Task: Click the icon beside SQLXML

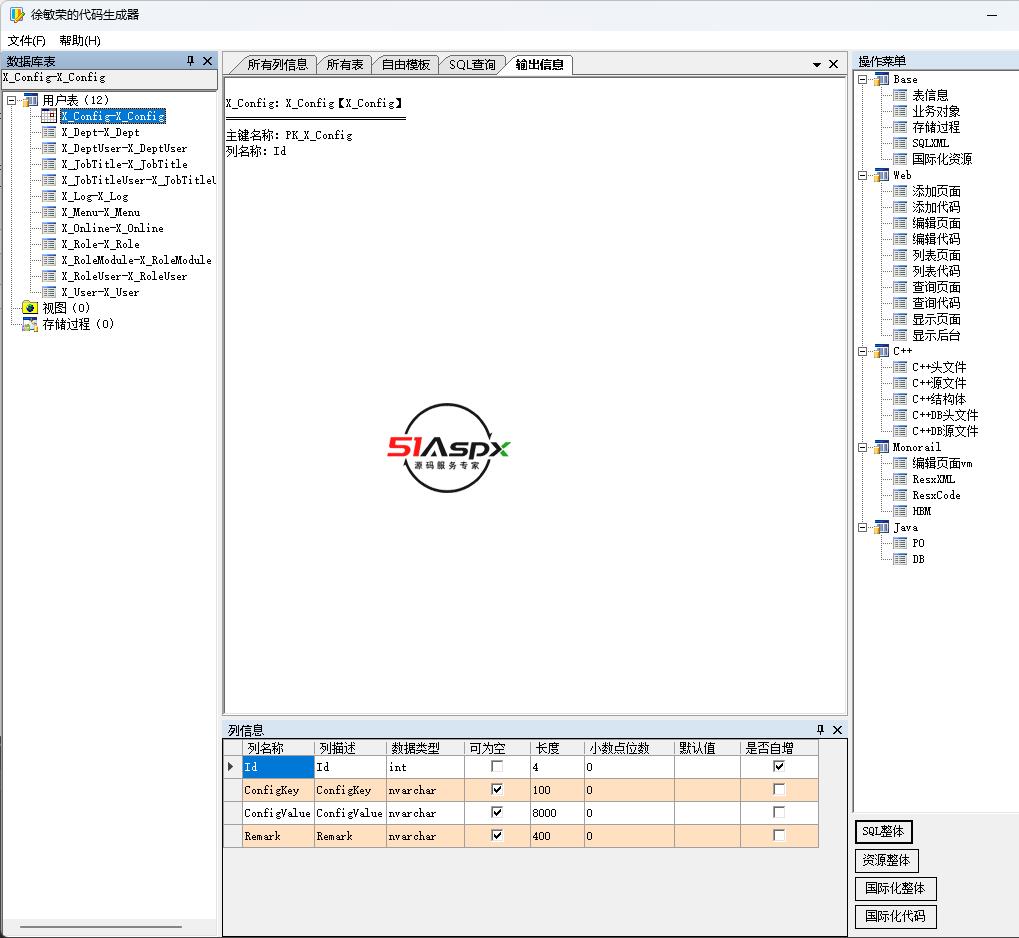Action: tap(899, 143)
